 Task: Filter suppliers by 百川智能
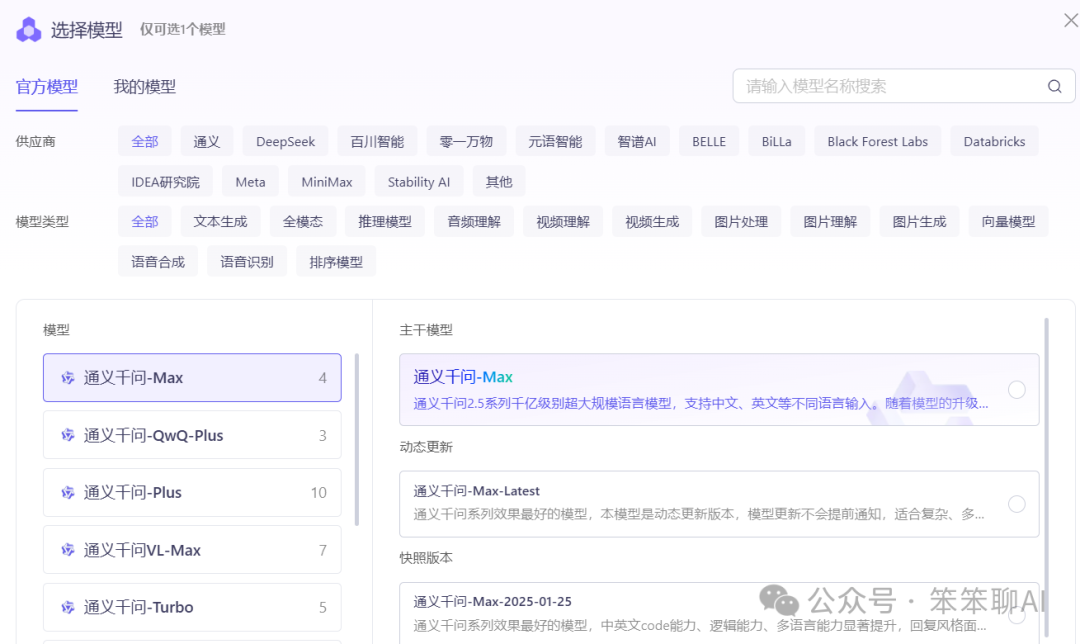coord(377,141)
